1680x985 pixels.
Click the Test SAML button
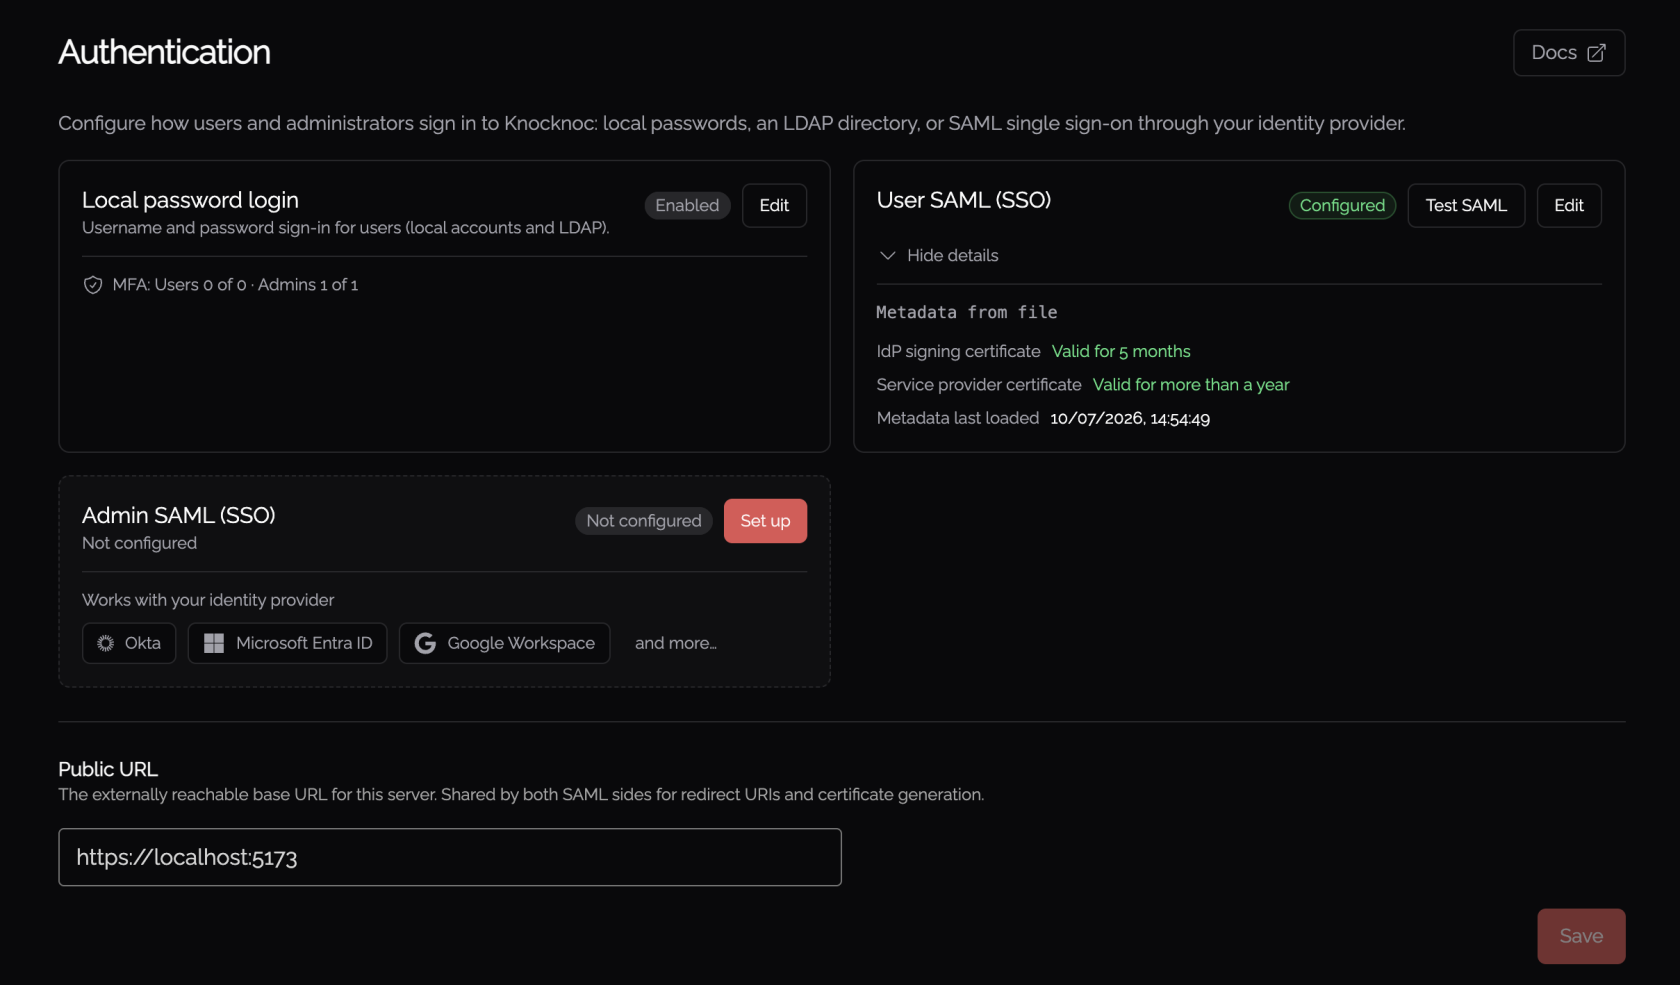tap(1466, 205)
